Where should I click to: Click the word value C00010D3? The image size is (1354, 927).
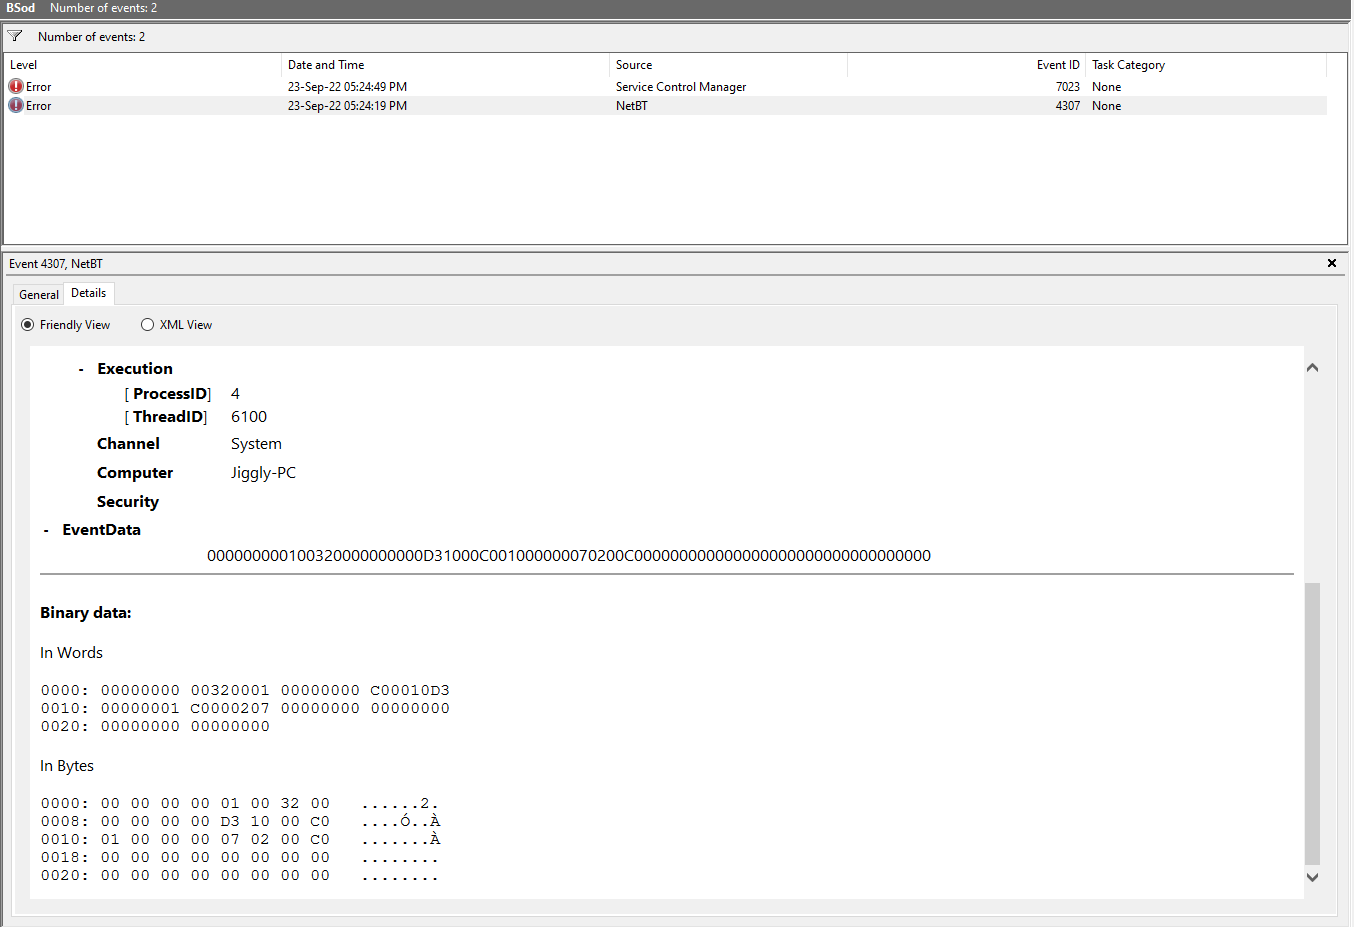[x=410, y=690]
